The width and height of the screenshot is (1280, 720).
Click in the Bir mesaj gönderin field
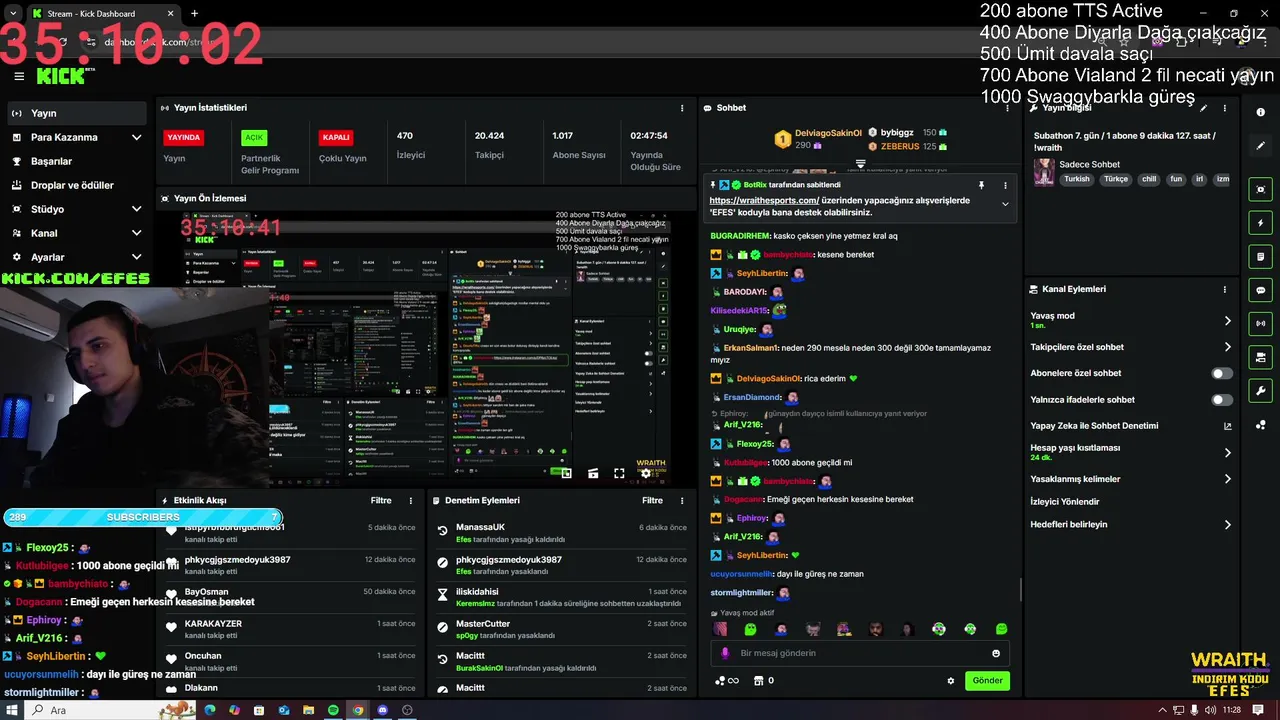click(860, 653)
